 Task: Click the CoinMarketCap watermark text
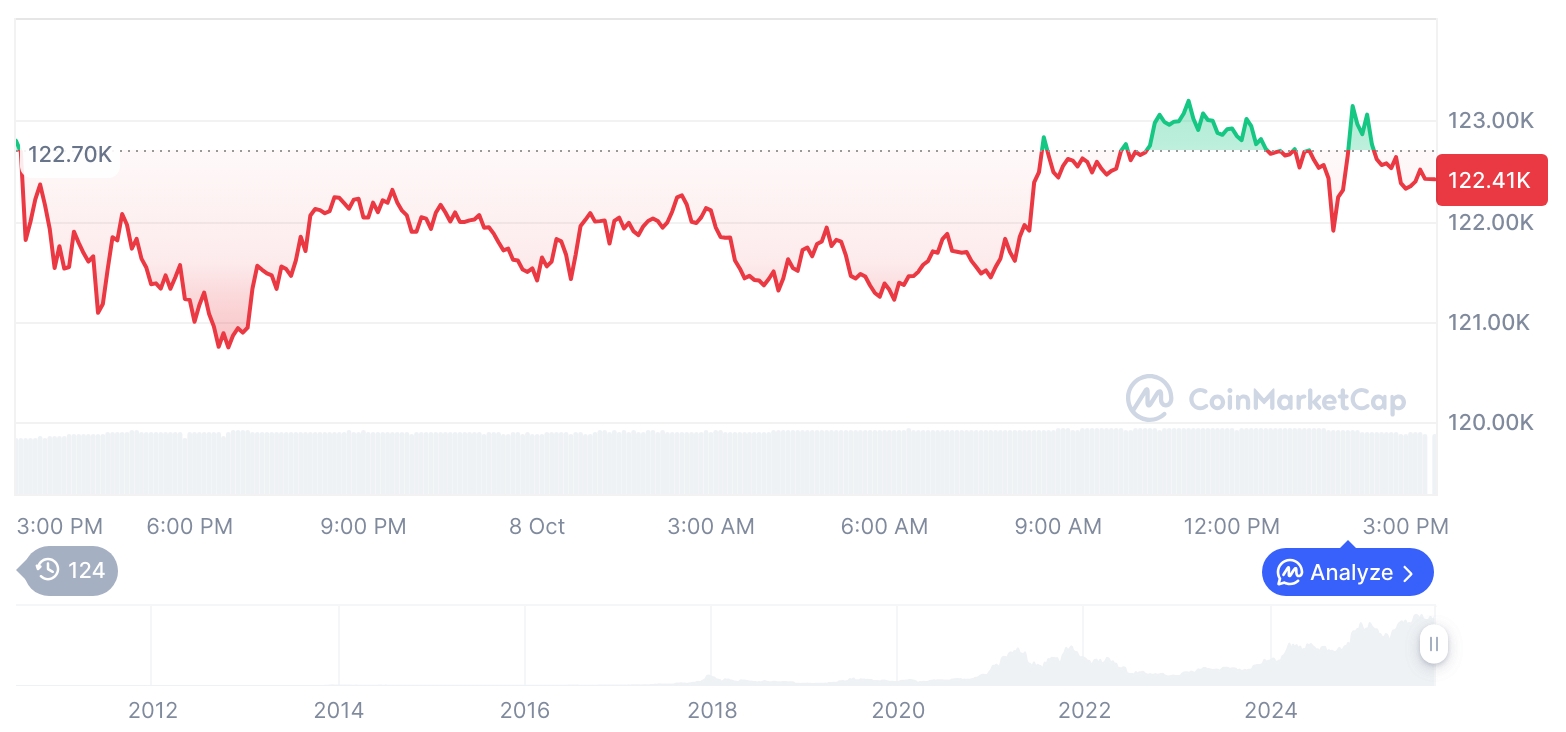(1297, 400)
